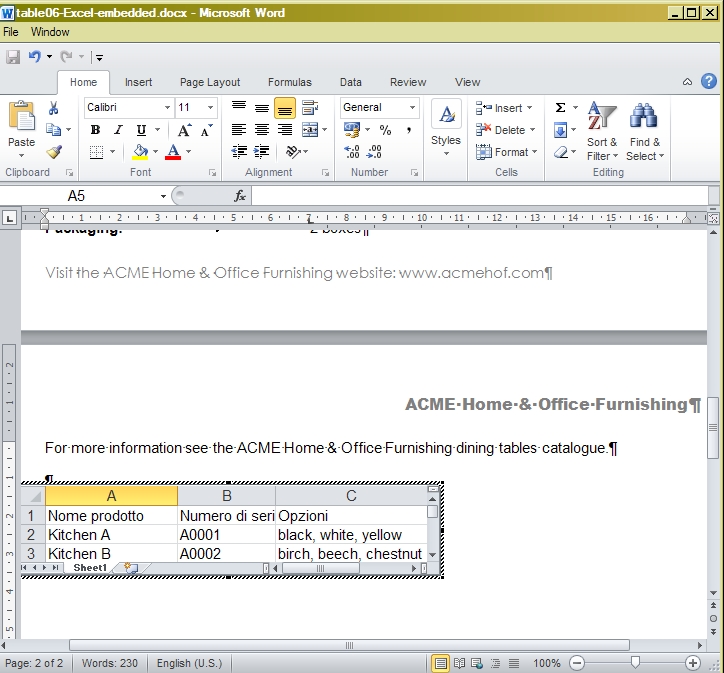Image resolution: width=724 pixels, height=673 pixels.
Task: Increase font size with Grow Font
Action: coord(184,130)
